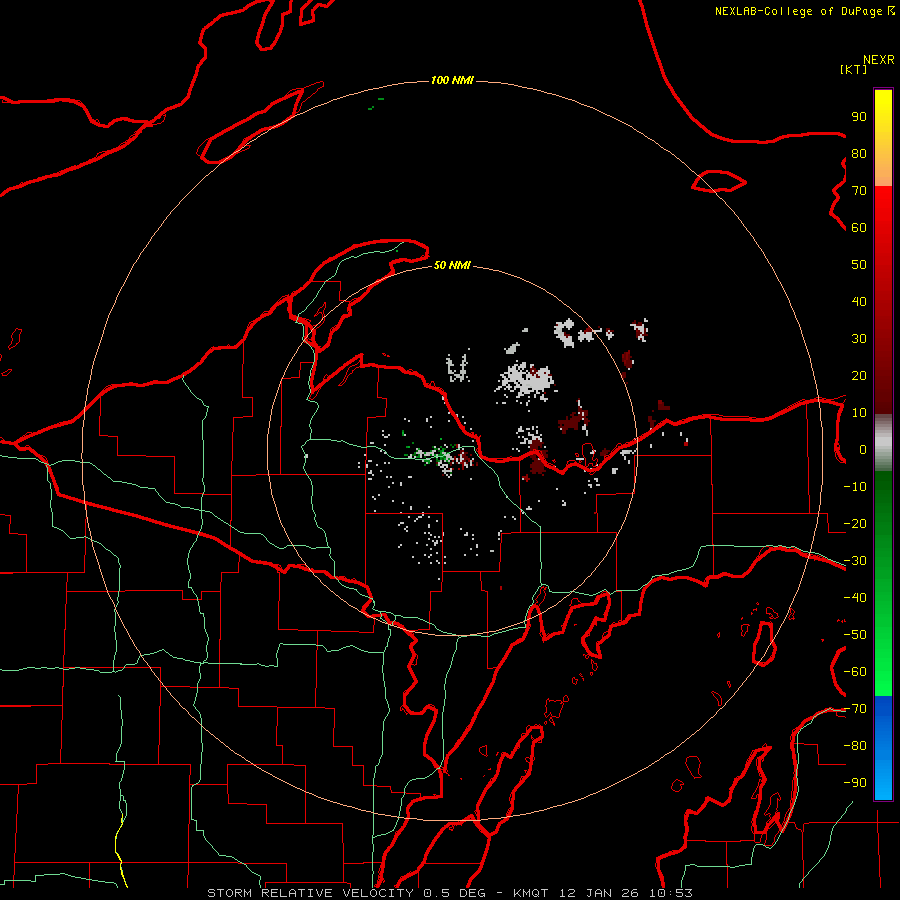Click the 100 NMI range ring label

[x=452, y=80]
